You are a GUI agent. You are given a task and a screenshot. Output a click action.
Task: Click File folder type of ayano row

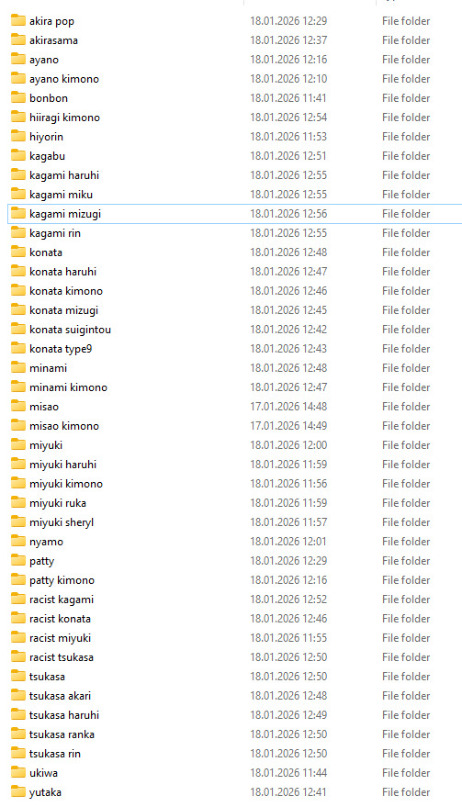(406, 60)
